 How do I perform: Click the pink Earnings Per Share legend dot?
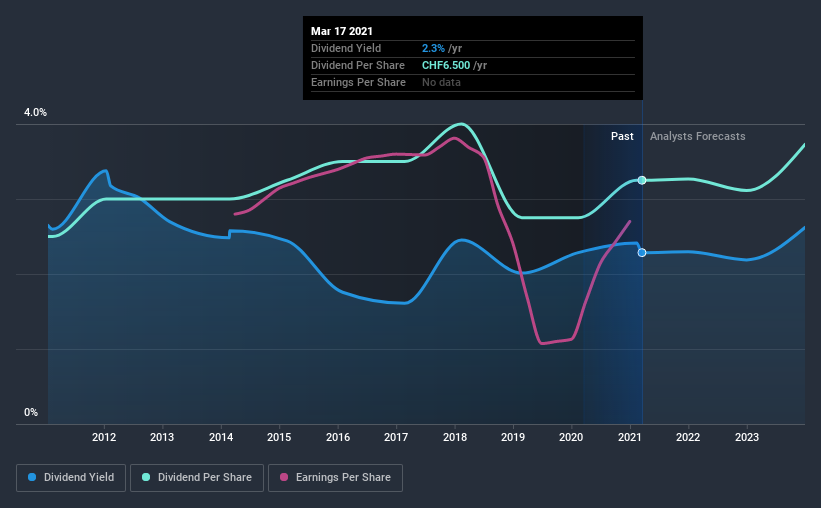pos(284,477)
